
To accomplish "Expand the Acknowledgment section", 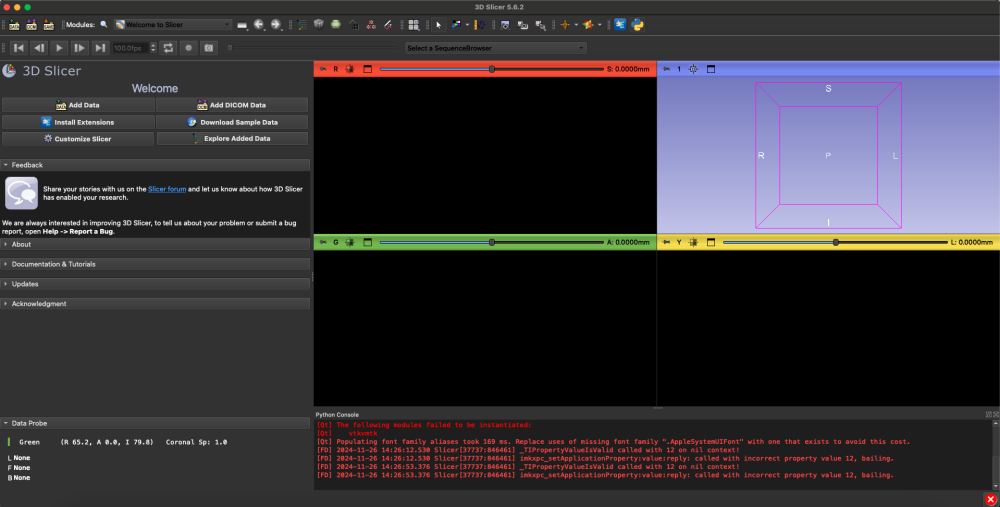I will (x=39, y=303).
